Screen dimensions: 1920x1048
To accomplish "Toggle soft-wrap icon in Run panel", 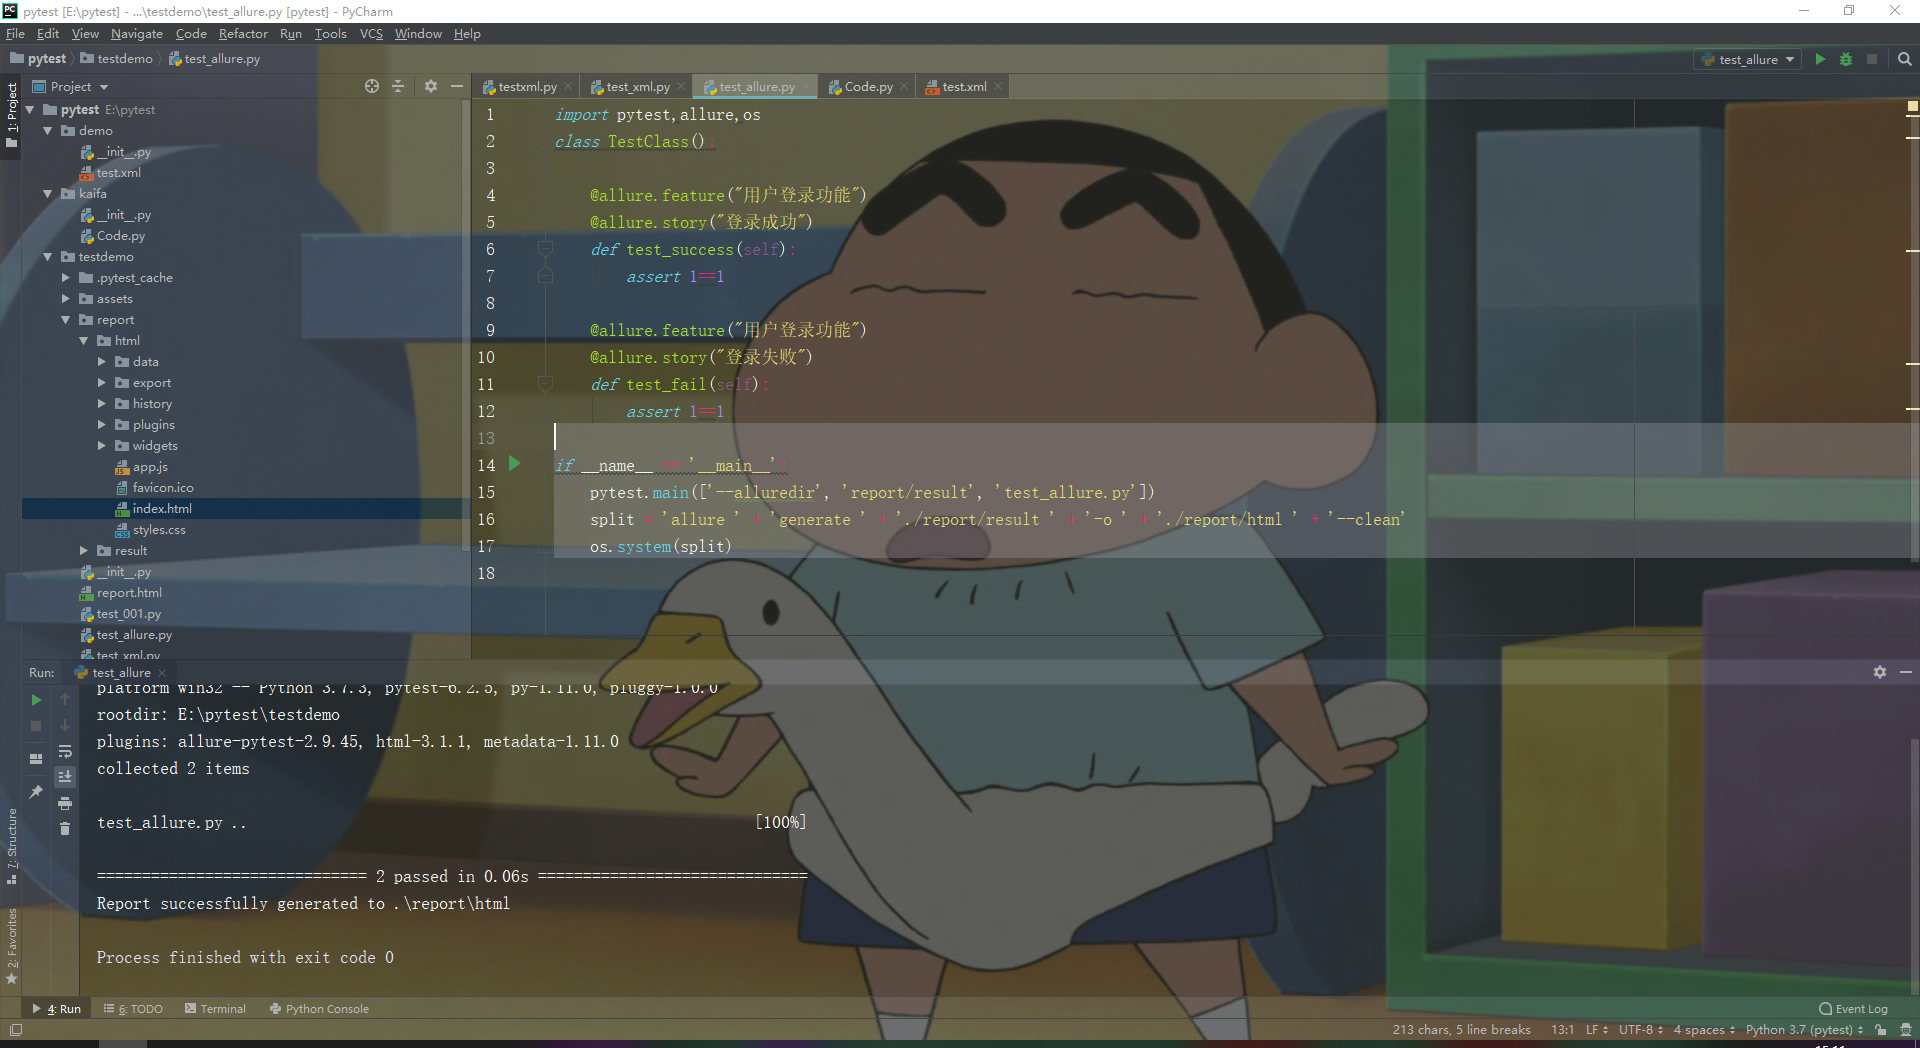I will pos(65,751).
